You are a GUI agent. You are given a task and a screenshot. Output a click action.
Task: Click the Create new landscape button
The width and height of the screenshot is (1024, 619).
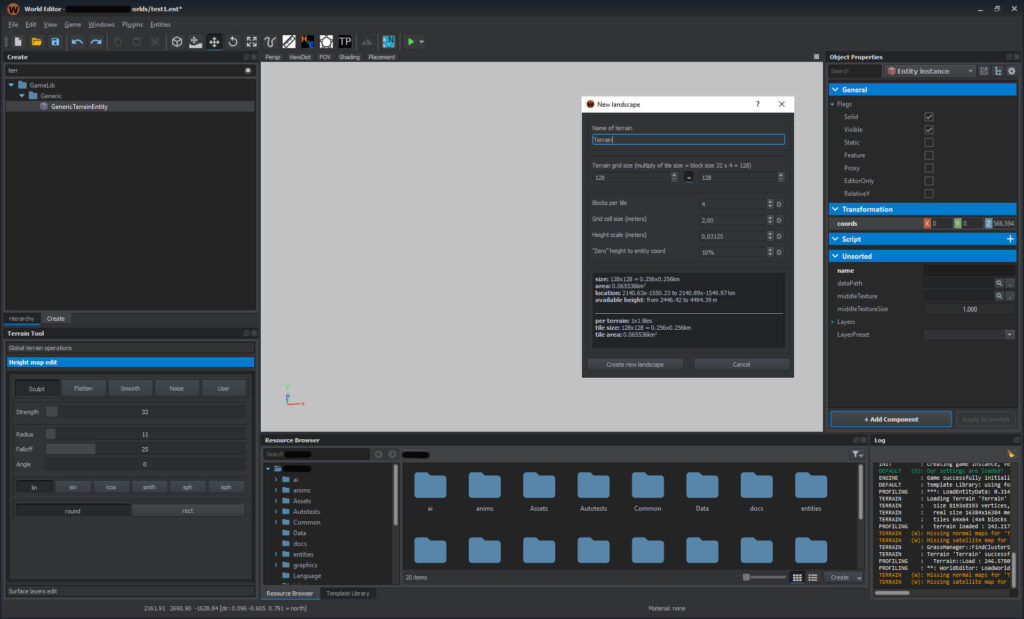click(635, 364)
